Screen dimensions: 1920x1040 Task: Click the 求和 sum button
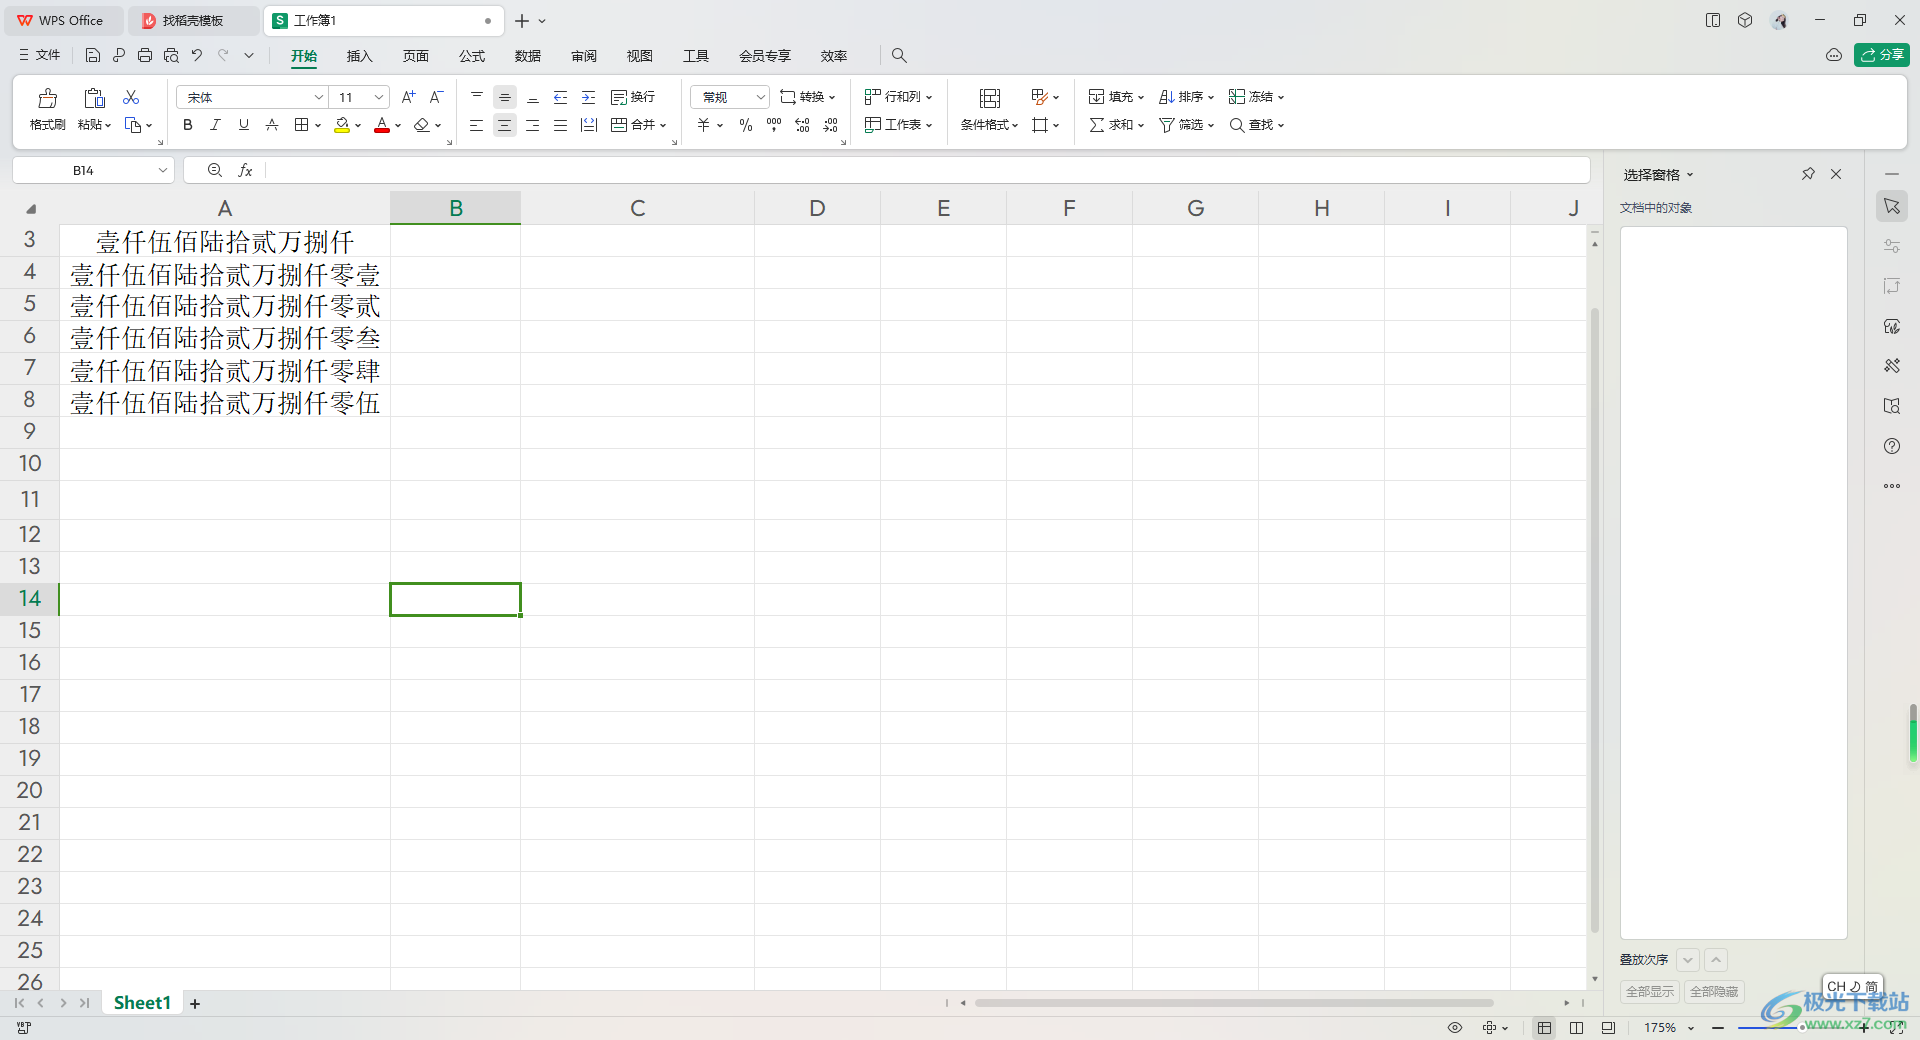(x=1116, y=125)
